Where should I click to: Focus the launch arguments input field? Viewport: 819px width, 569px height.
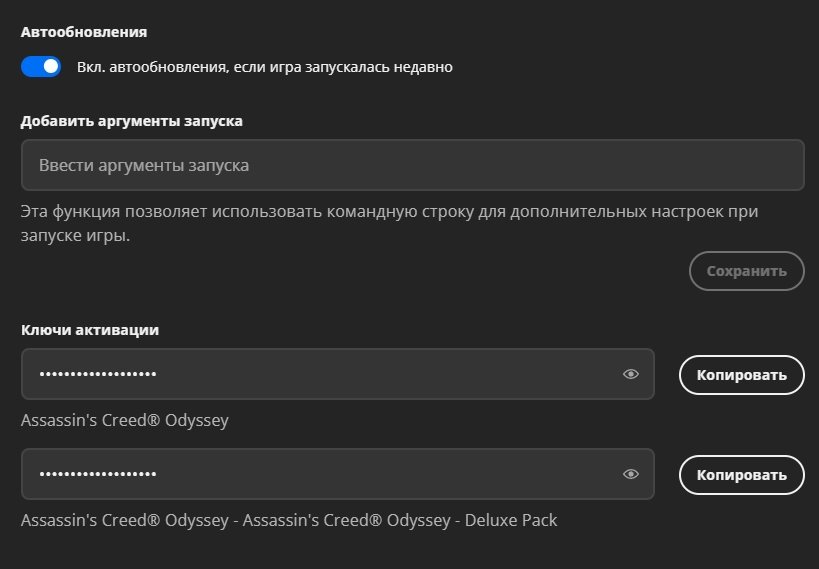[412, 165]
